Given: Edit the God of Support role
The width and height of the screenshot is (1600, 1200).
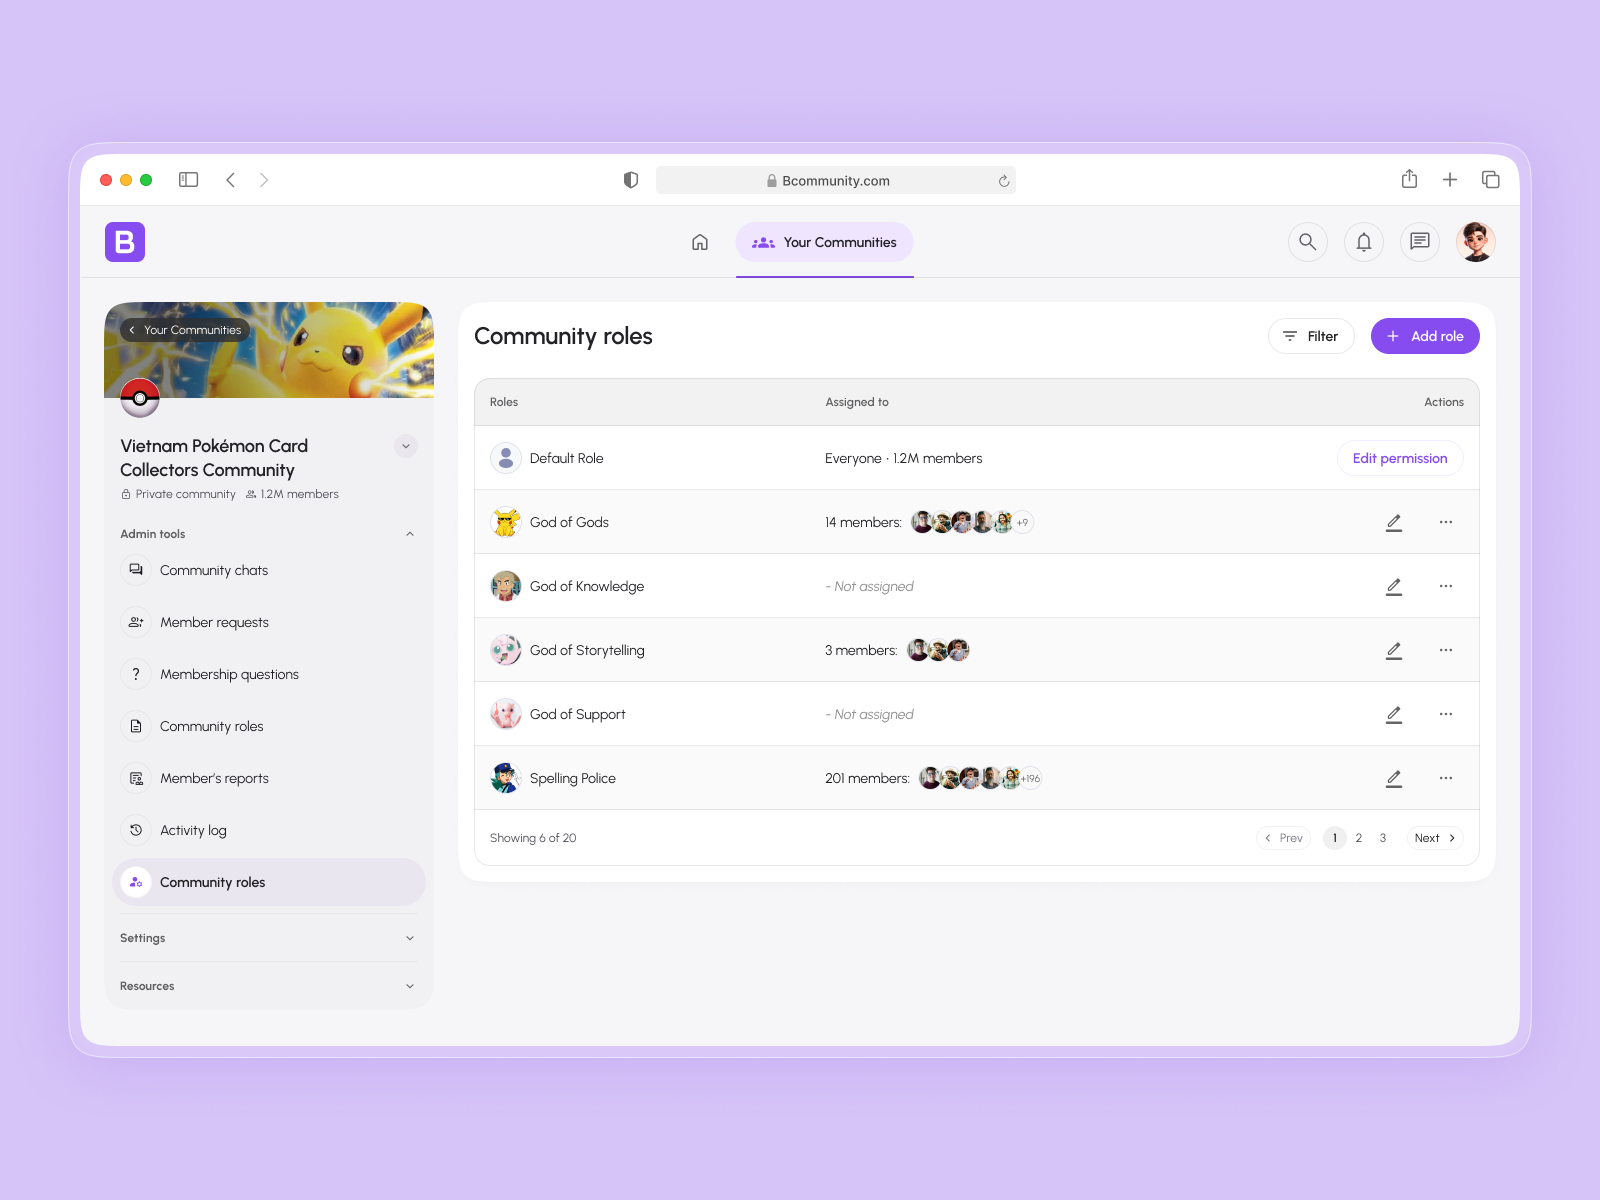Looking at the screenshot, I should (1394, 714).
